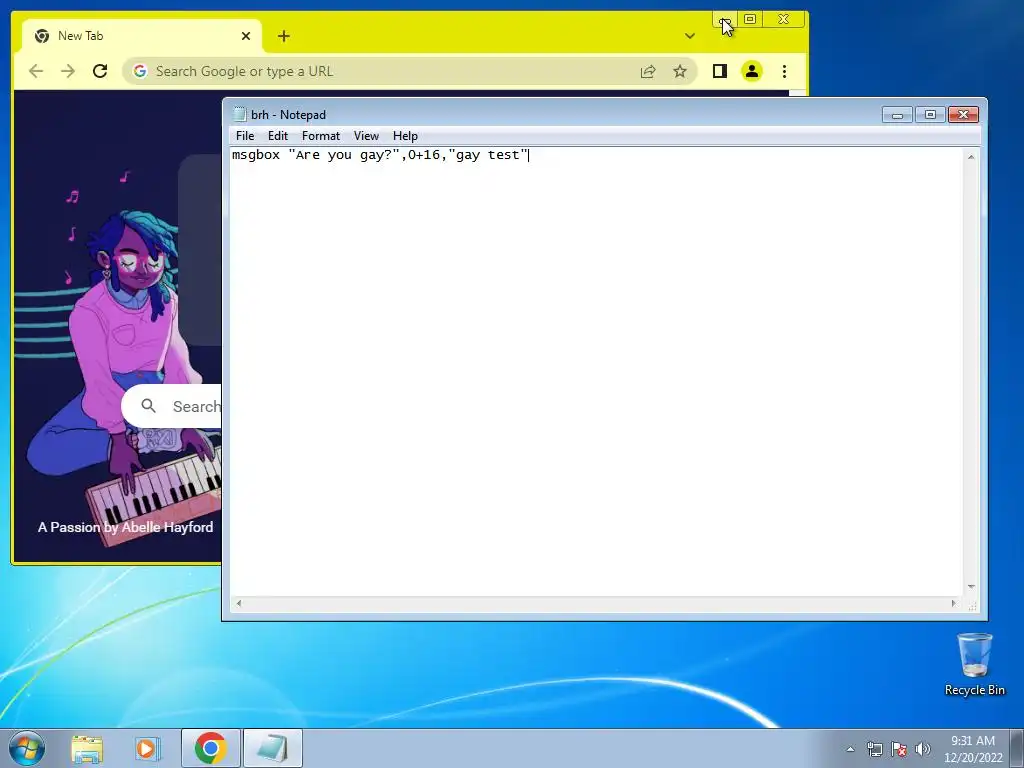Click Notepad's horizontal scroll left arrow

[239, 603]
